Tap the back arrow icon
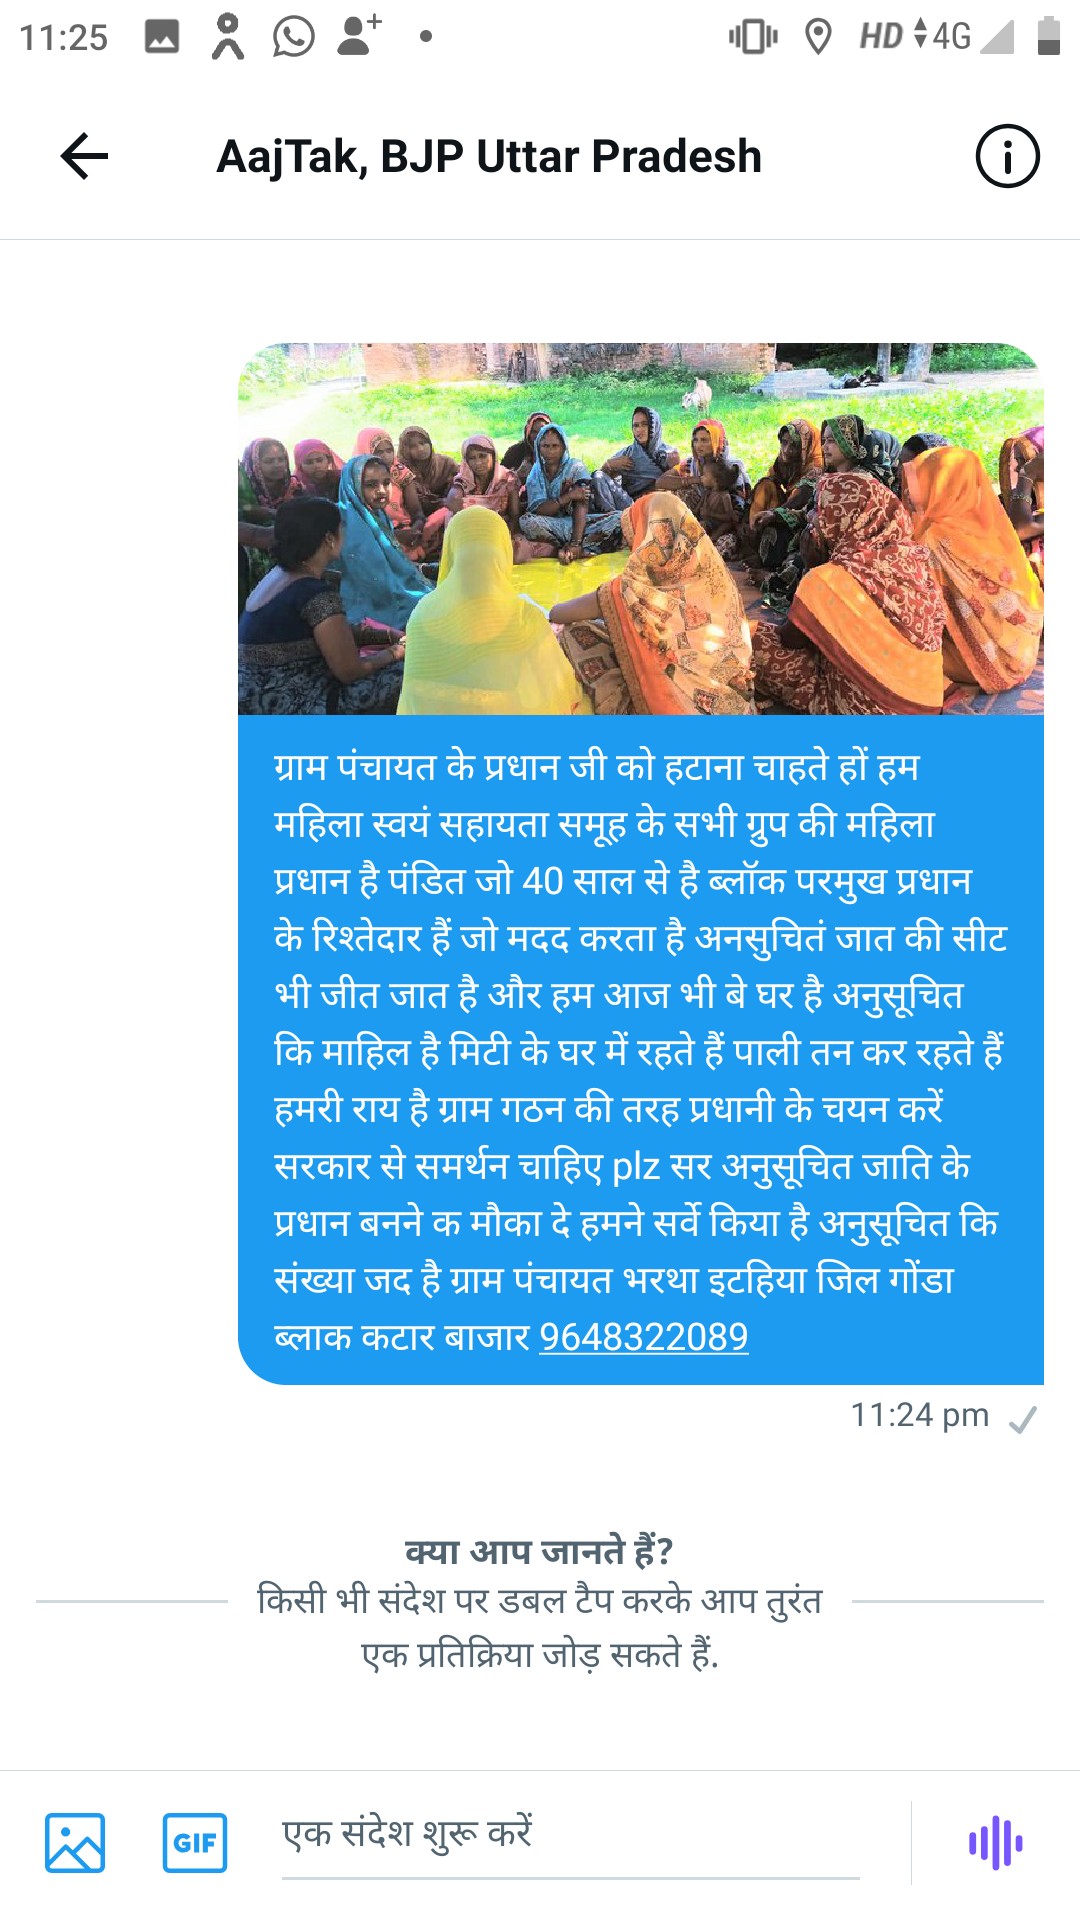This screenshot has width=1080, height=1920. (84, 157)
